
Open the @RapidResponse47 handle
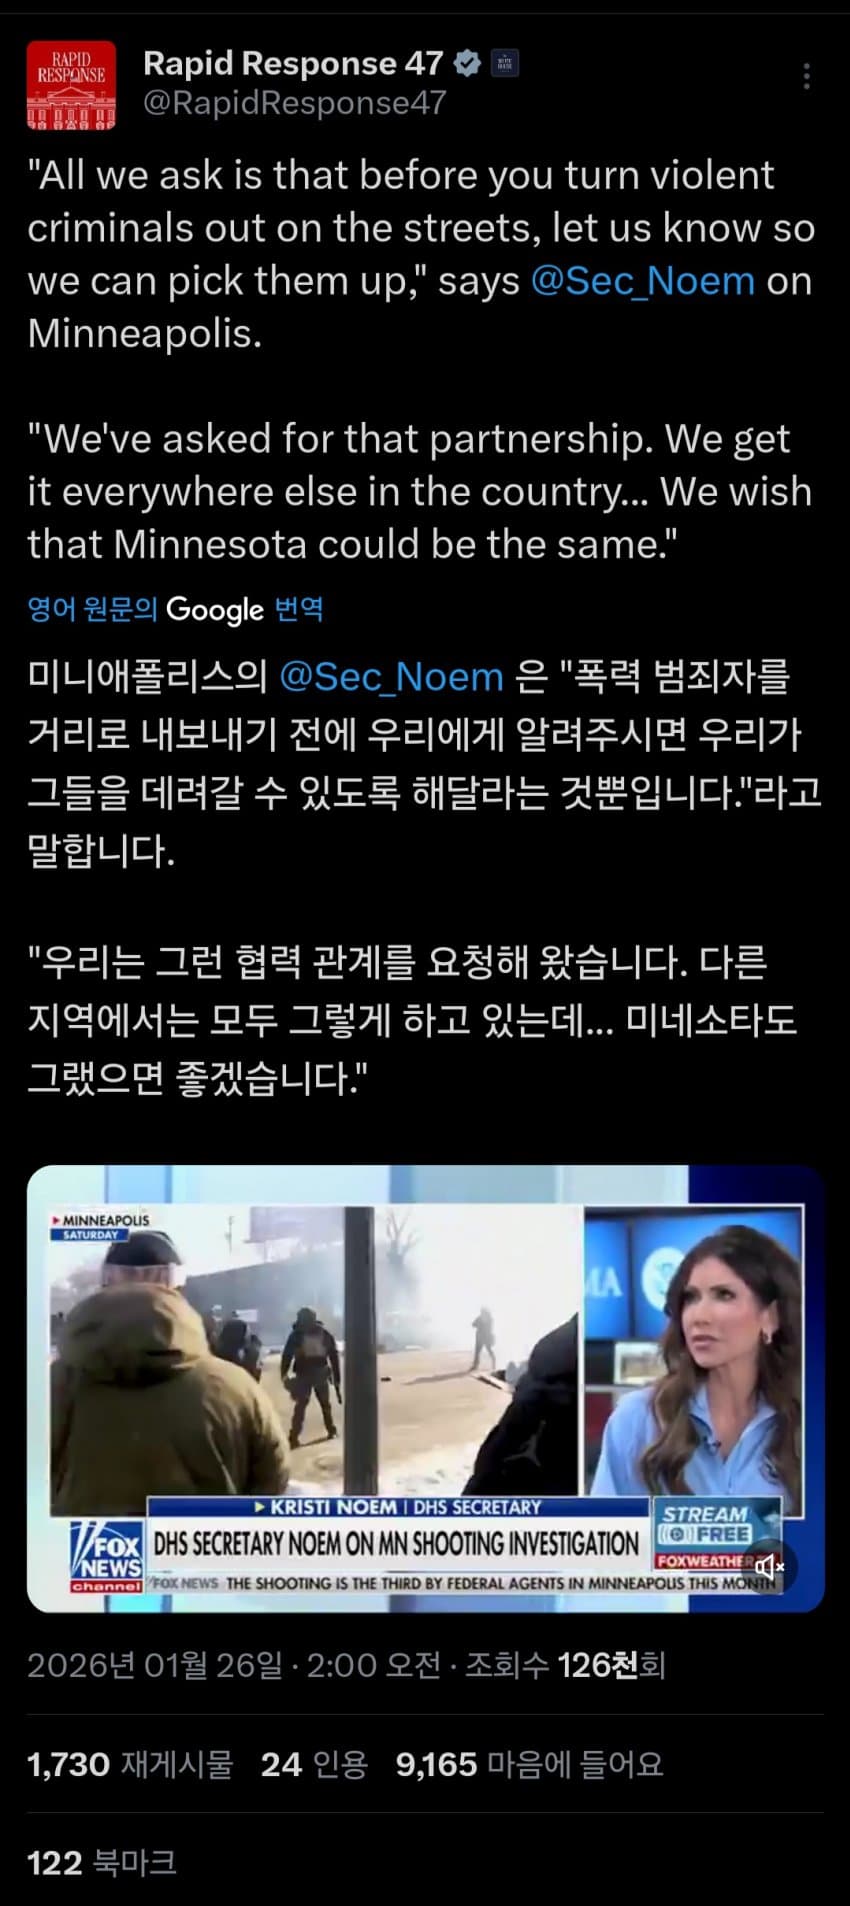coord(295,102)
